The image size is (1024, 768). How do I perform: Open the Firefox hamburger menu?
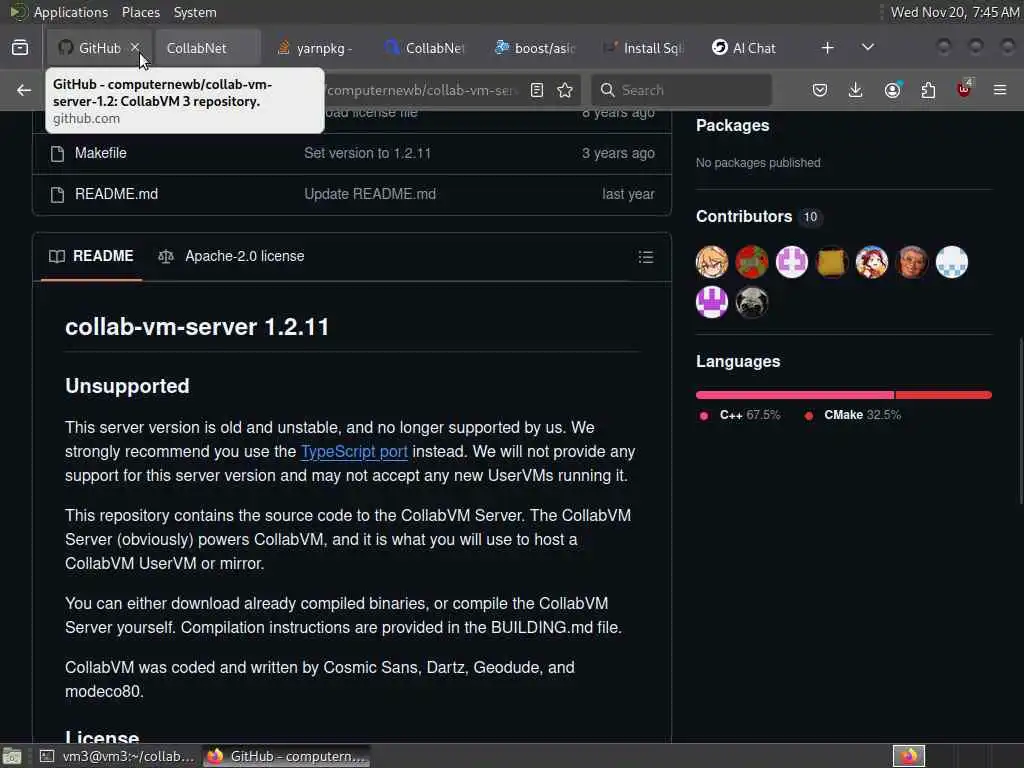point(1000,90)
